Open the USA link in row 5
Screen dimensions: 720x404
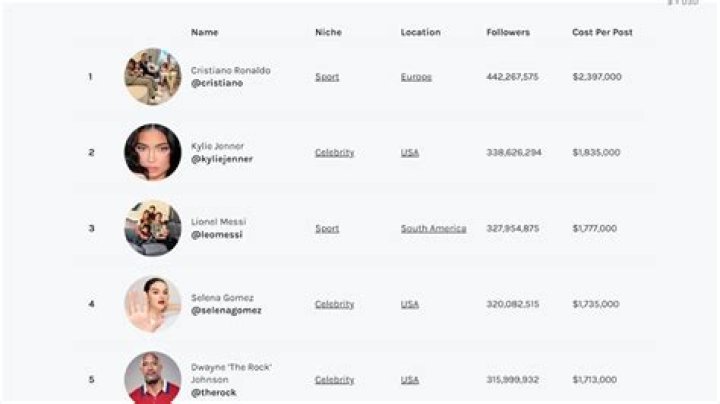click(410, 380)
